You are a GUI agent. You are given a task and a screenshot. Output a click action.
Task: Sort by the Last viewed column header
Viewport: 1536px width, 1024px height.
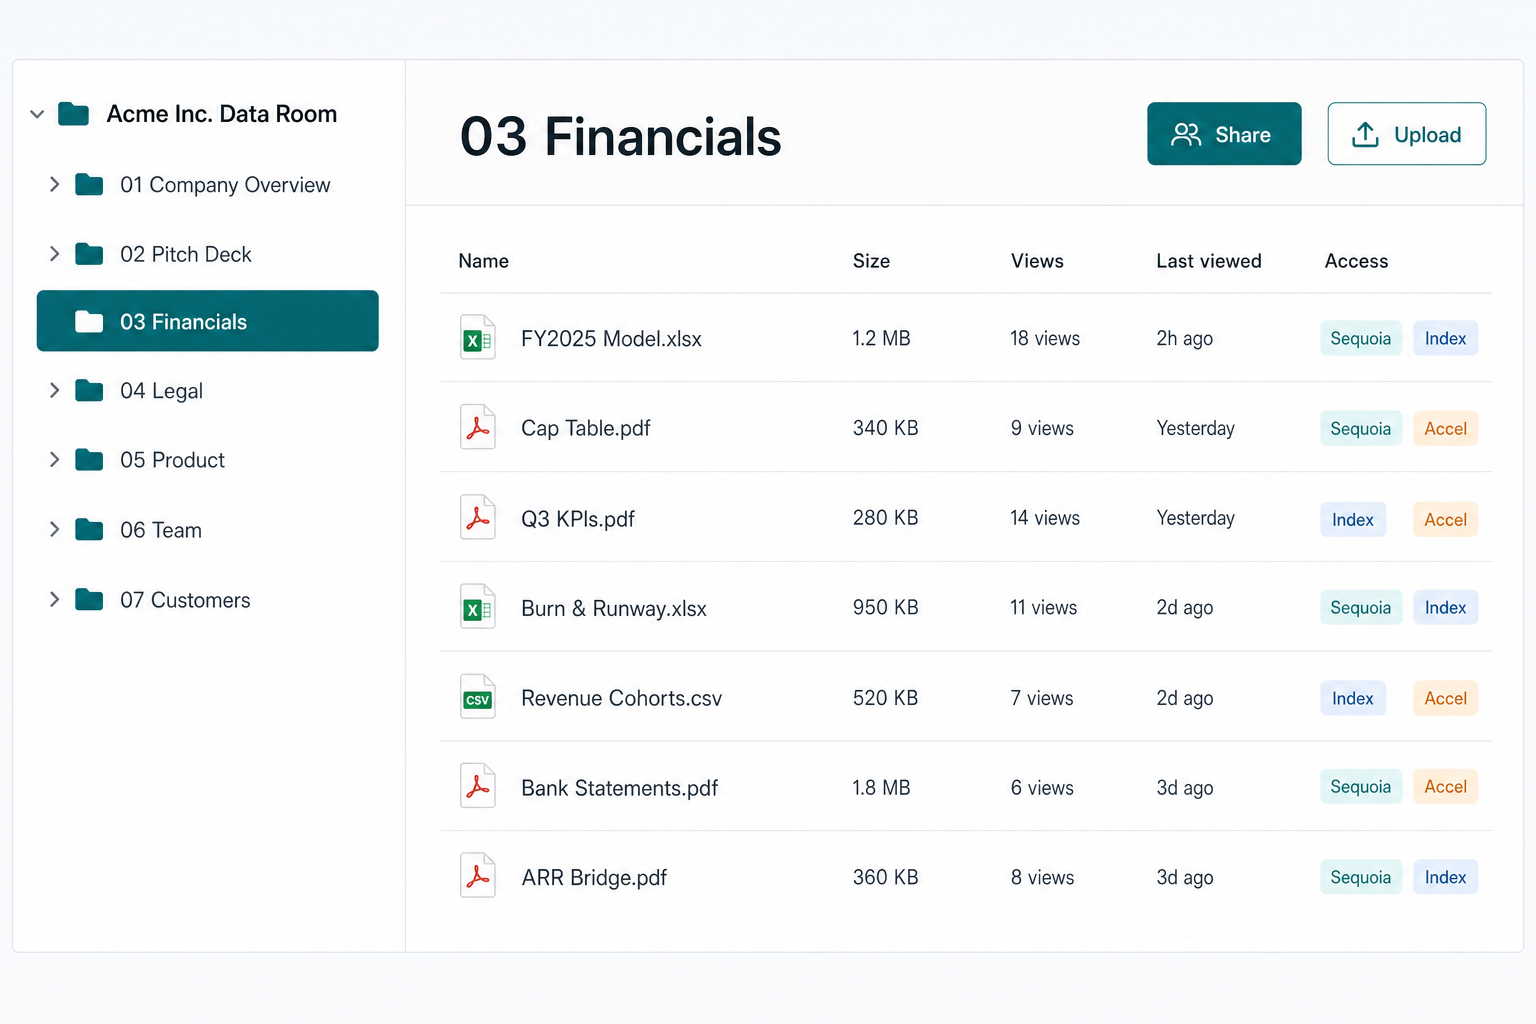coord(1209,261)
